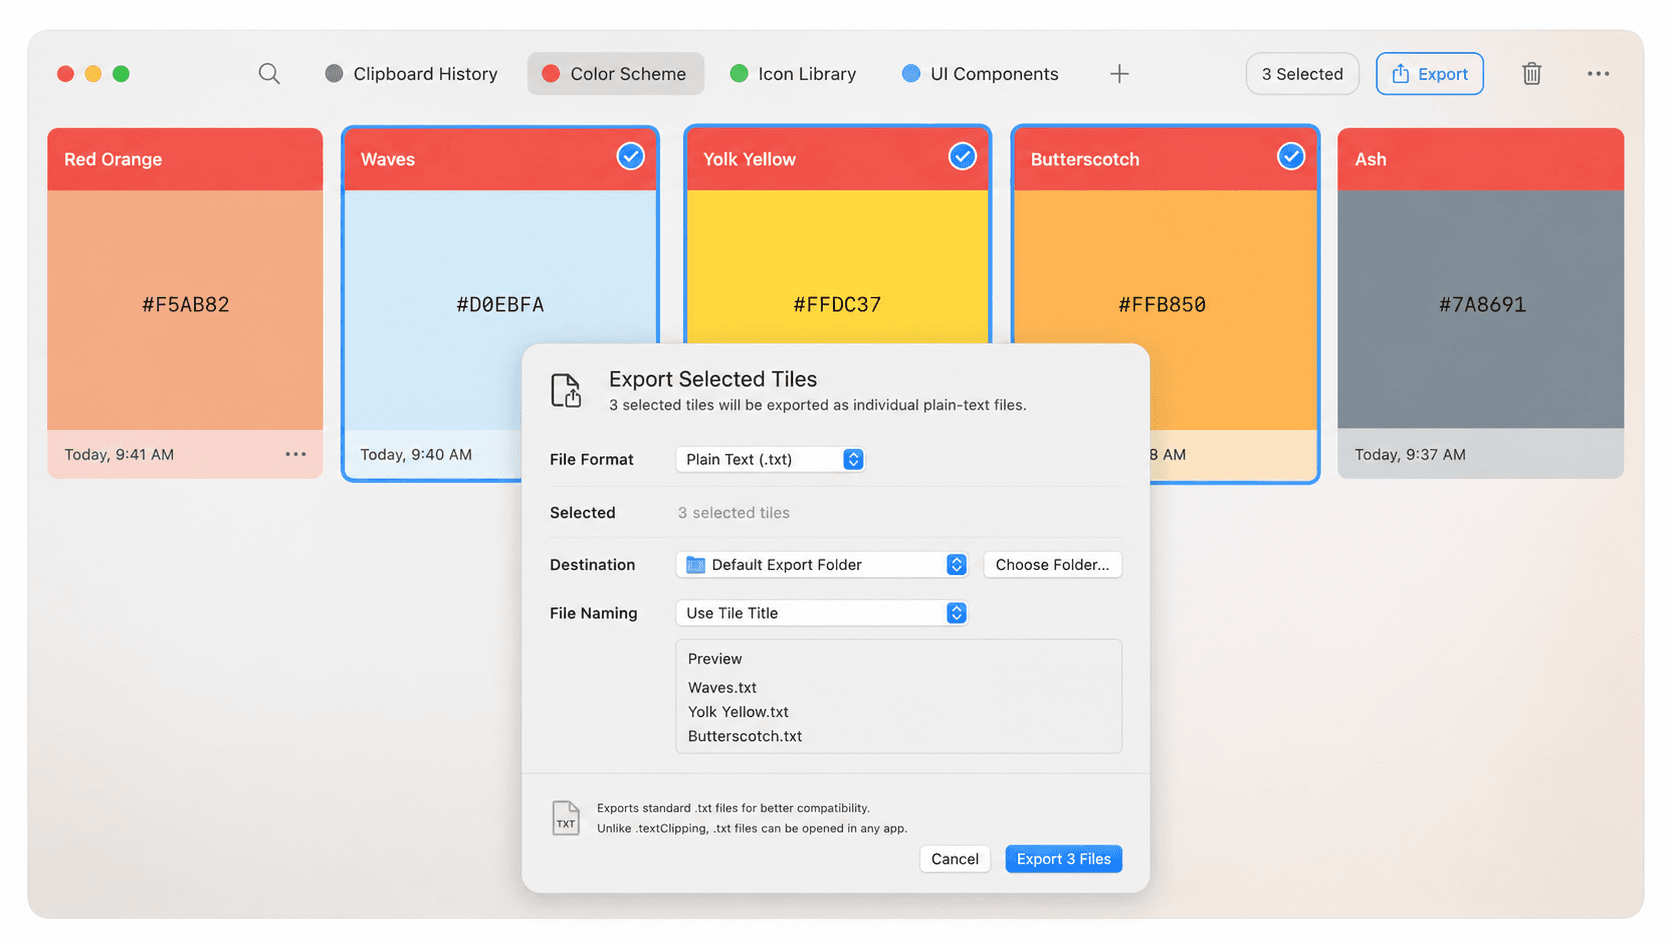Click the gray Clipboard History tab dot
The width and height of the screenshot is (1672, 941).
(334, 74)
